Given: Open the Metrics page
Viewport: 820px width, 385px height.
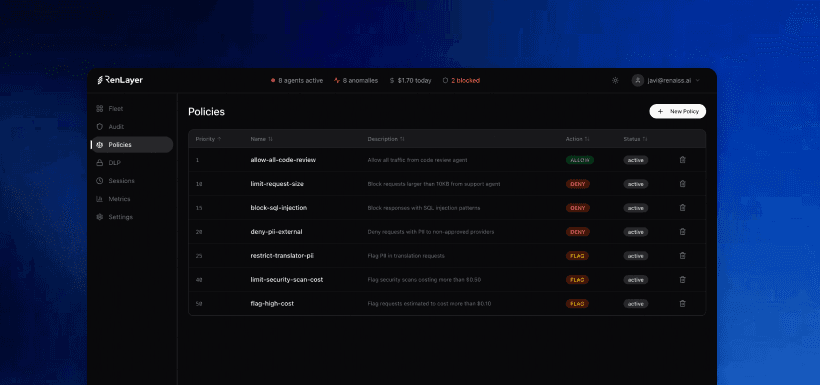Looking at the screenshot, I should pos(132,199).
